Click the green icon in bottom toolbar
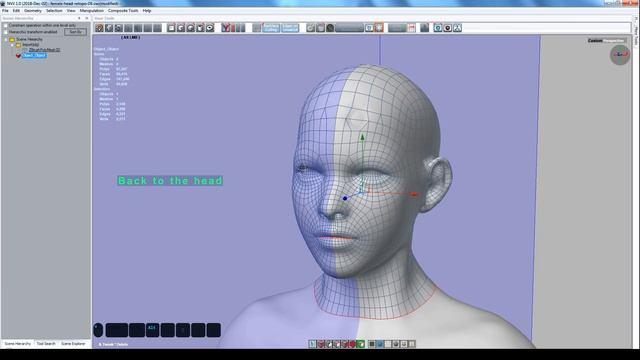 361,344
